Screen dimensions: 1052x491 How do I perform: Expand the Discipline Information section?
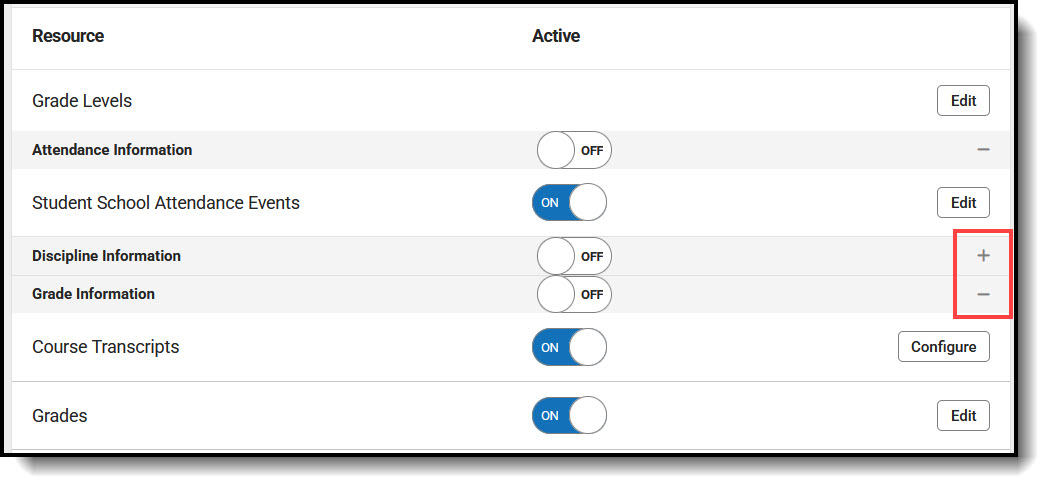983,256
